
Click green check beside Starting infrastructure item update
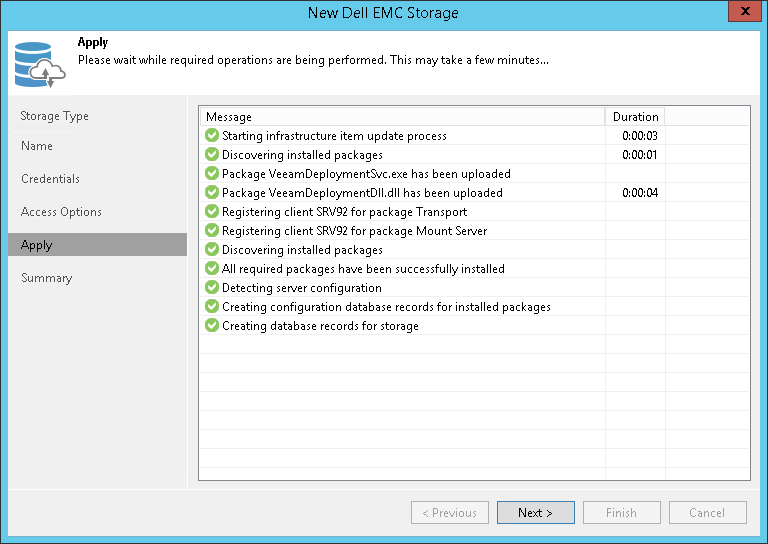[x=211, y=136]
